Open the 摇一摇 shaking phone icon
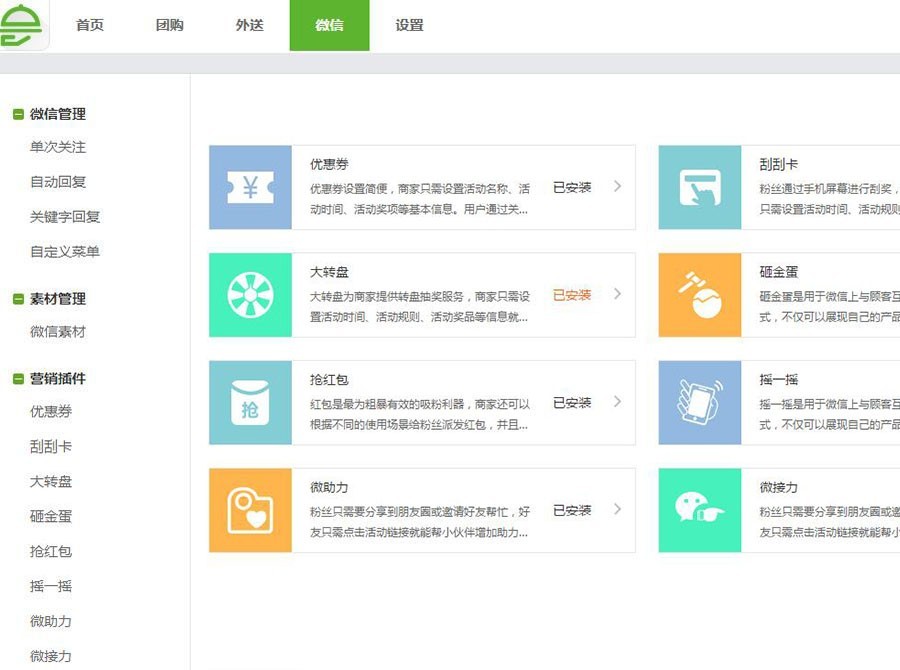The width and height of the screenshot is (900, 670). (700, 402)
